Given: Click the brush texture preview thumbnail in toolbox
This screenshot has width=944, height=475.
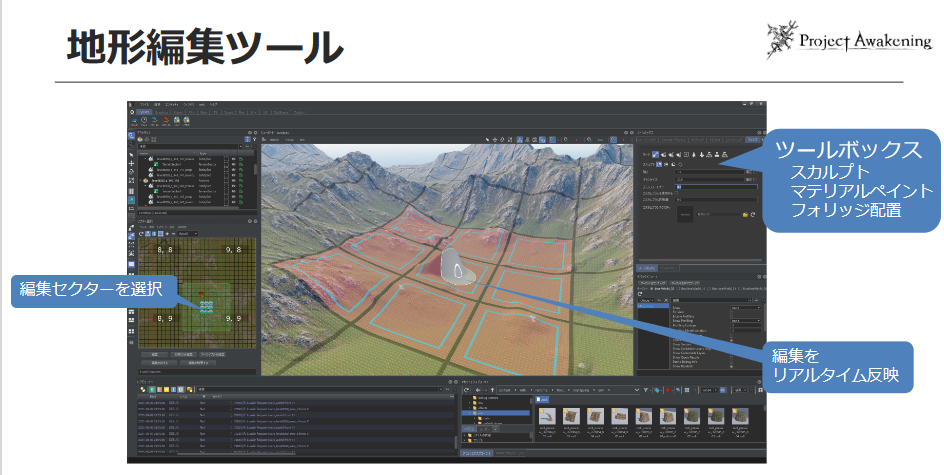Looking at the screenshot, I should tap(685, 214).
